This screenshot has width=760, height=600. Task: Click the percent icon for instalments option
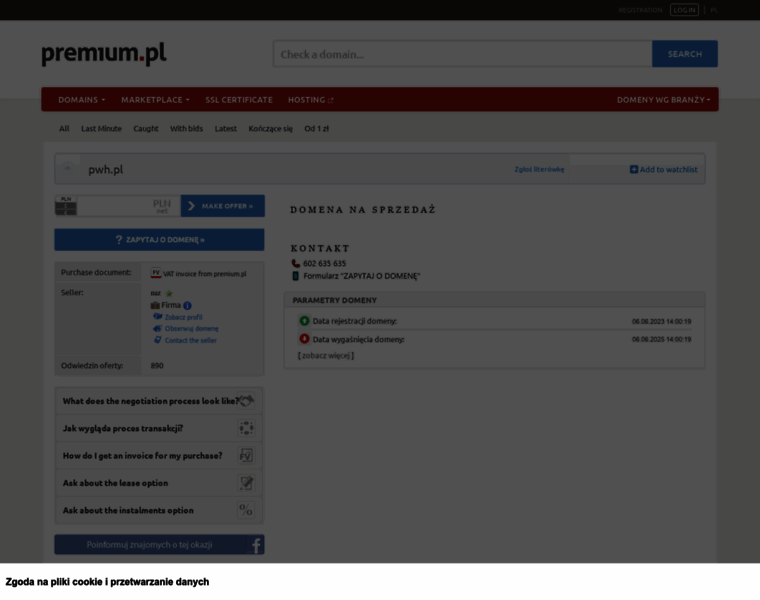[x=246, y=510]
